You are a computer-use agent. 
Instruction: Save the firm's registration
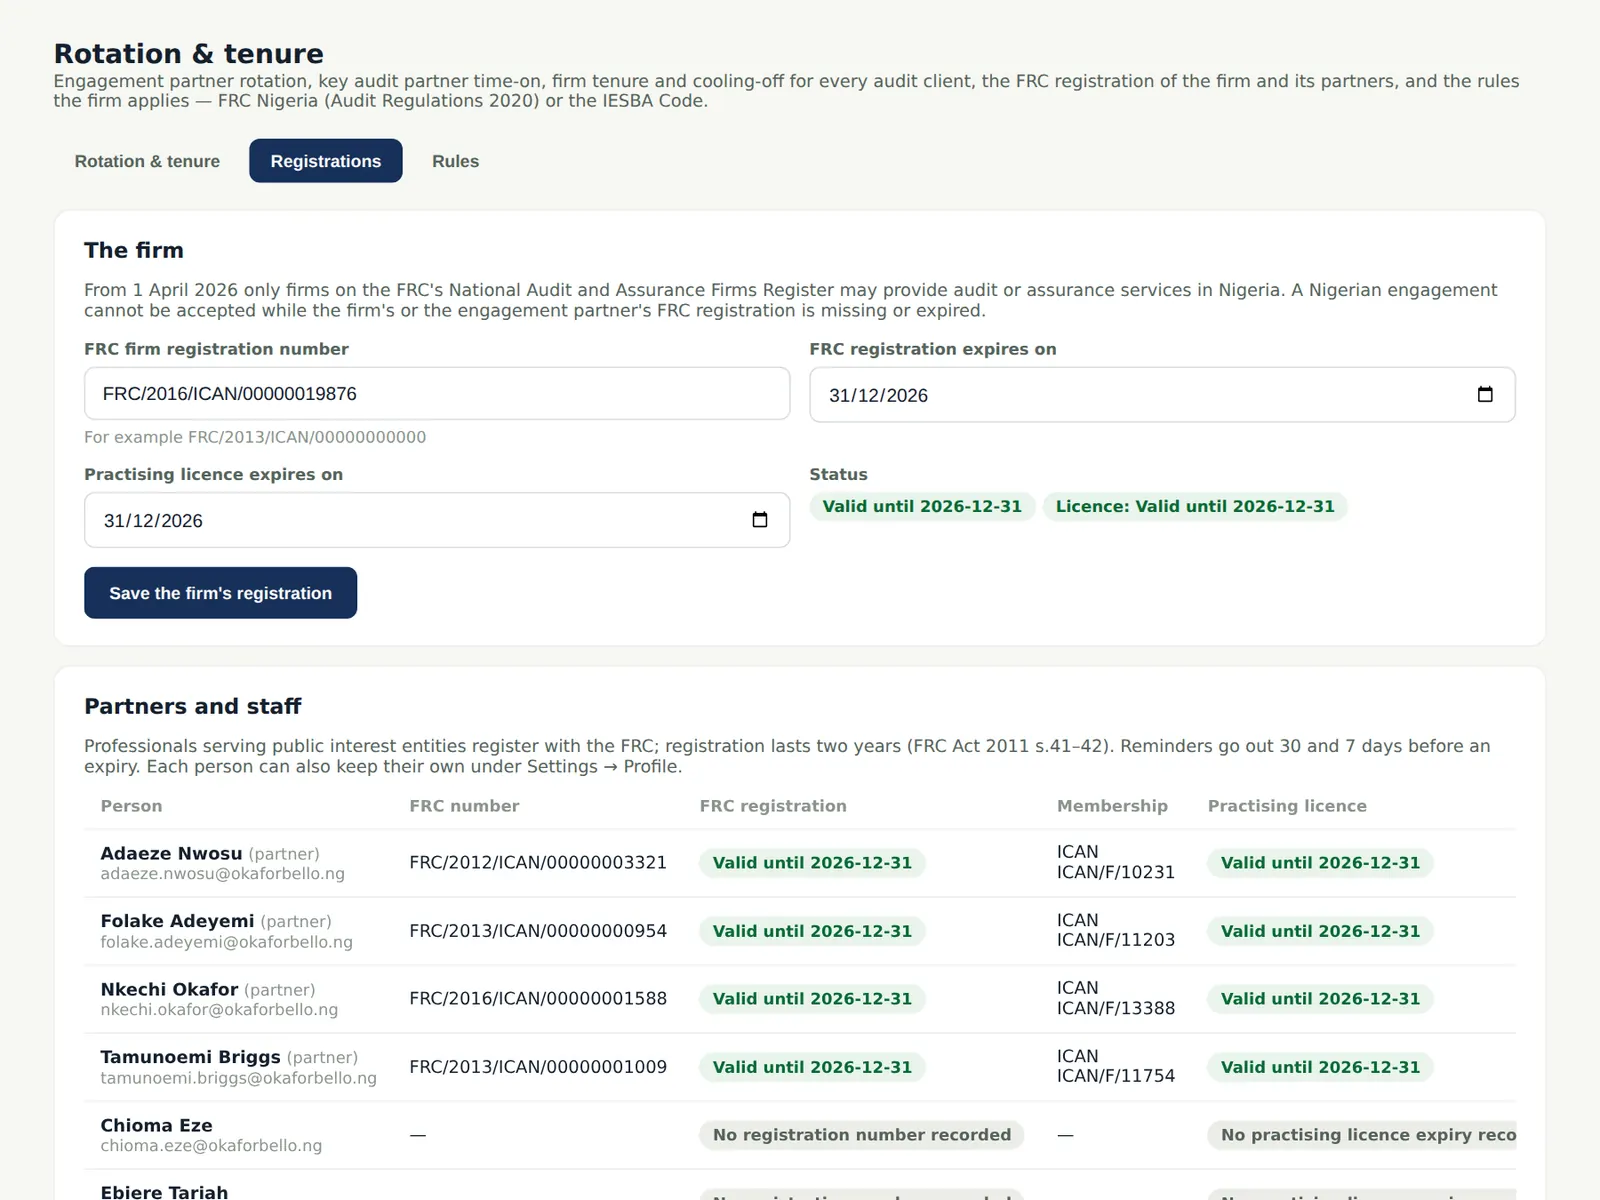point(220,593)
